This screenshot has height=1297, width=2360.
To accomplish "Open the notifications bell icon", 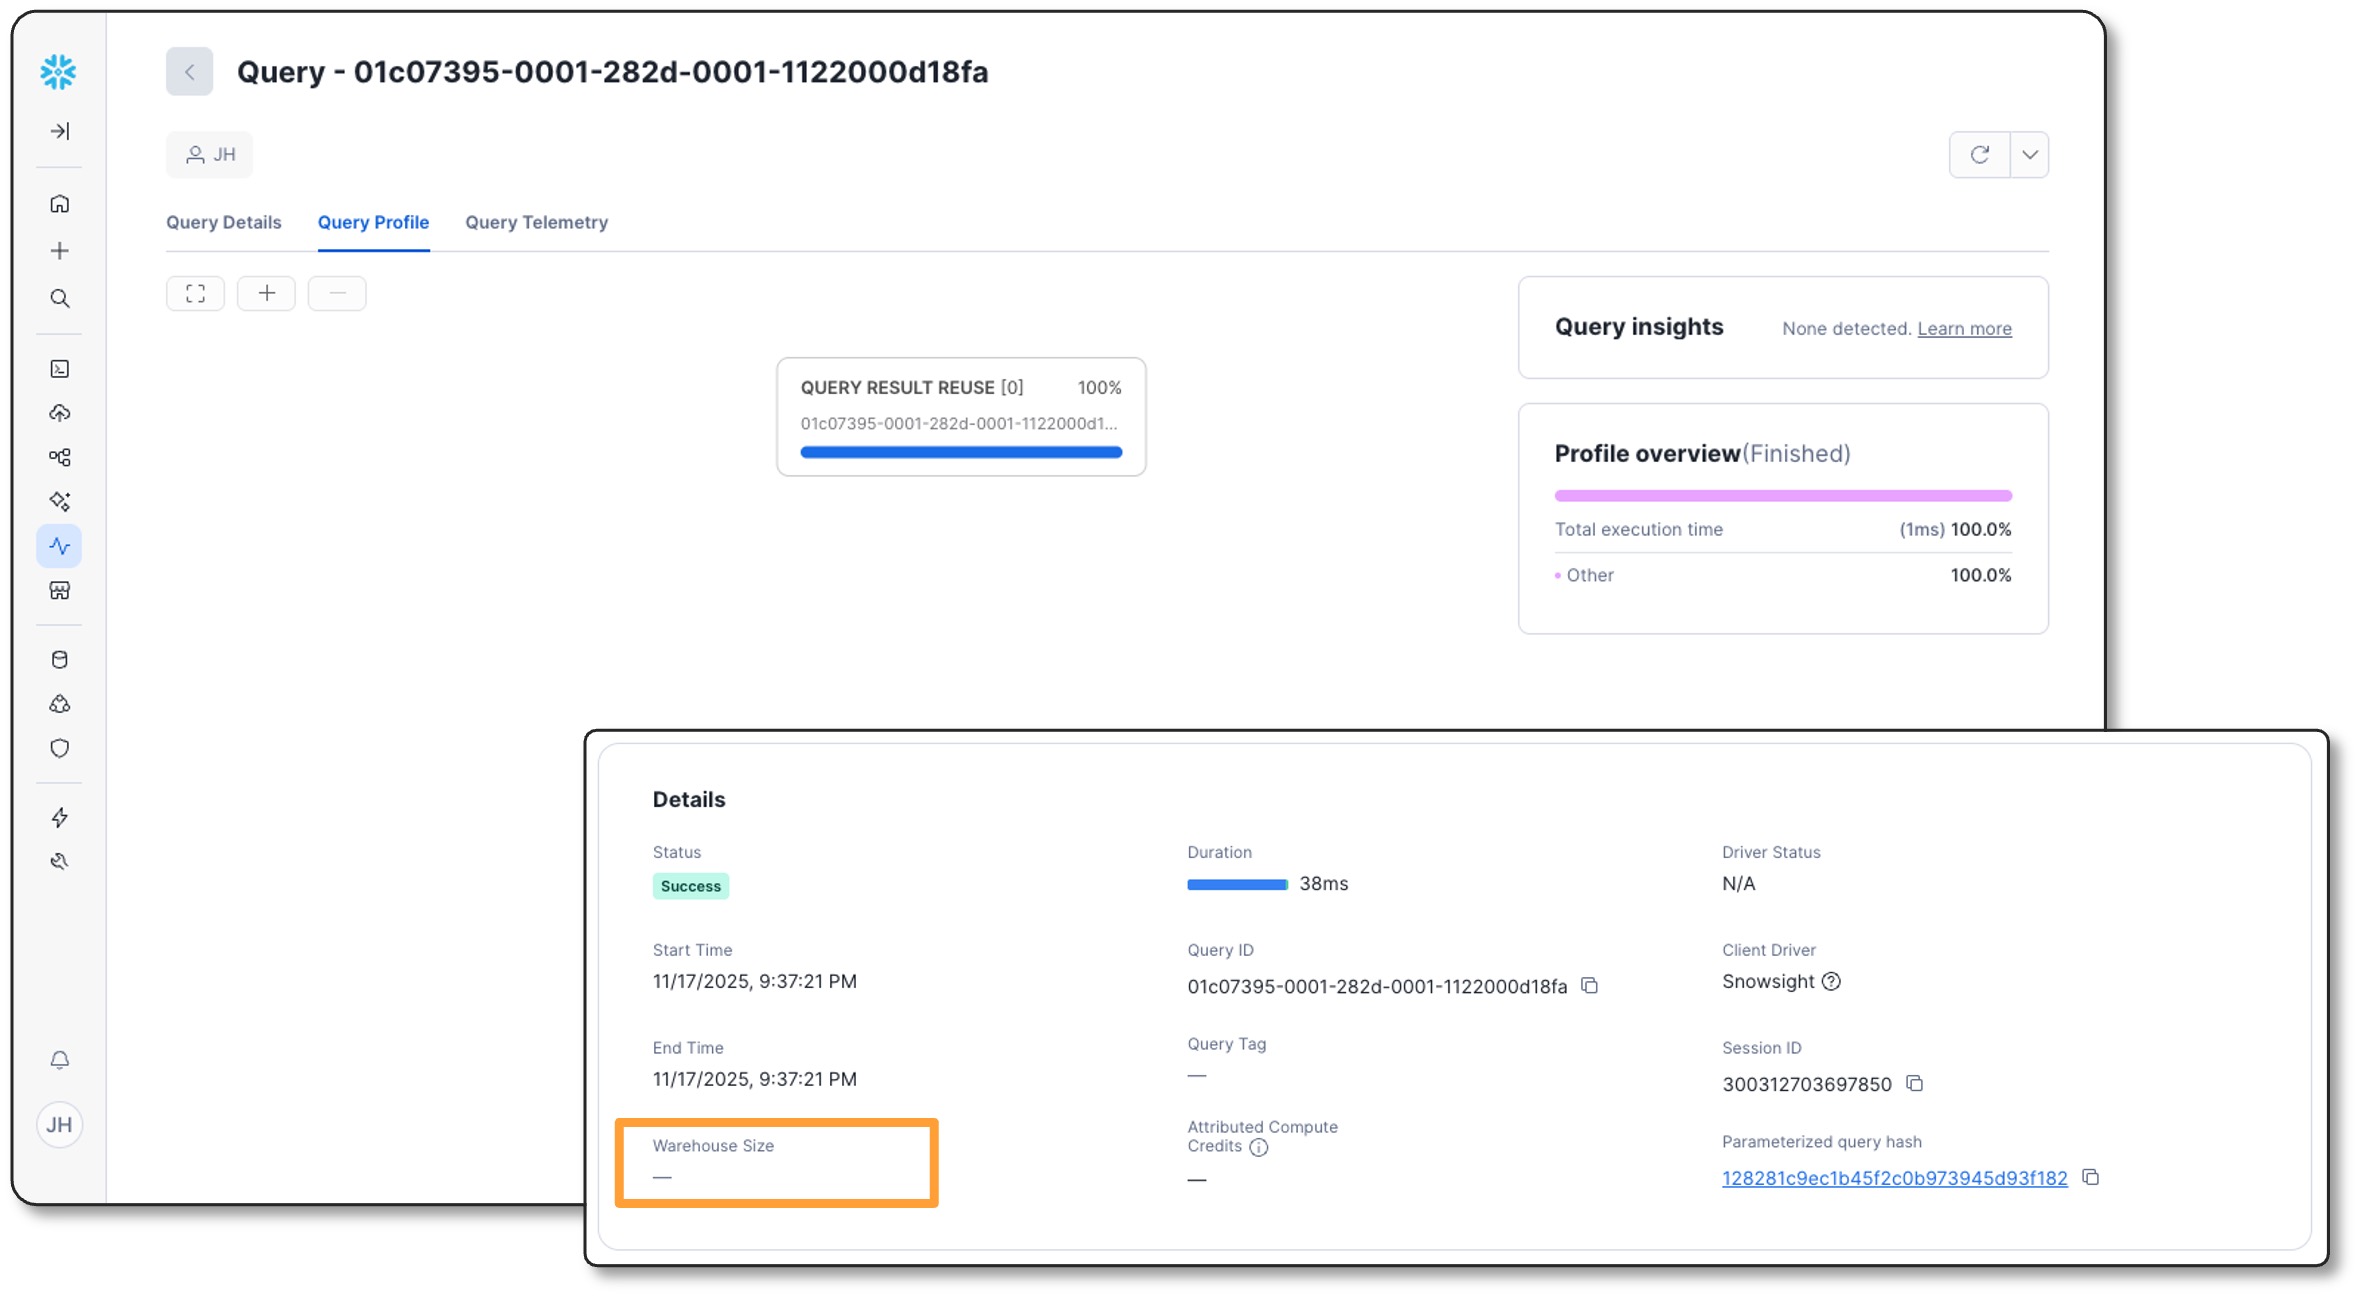I will point(60,1060).
